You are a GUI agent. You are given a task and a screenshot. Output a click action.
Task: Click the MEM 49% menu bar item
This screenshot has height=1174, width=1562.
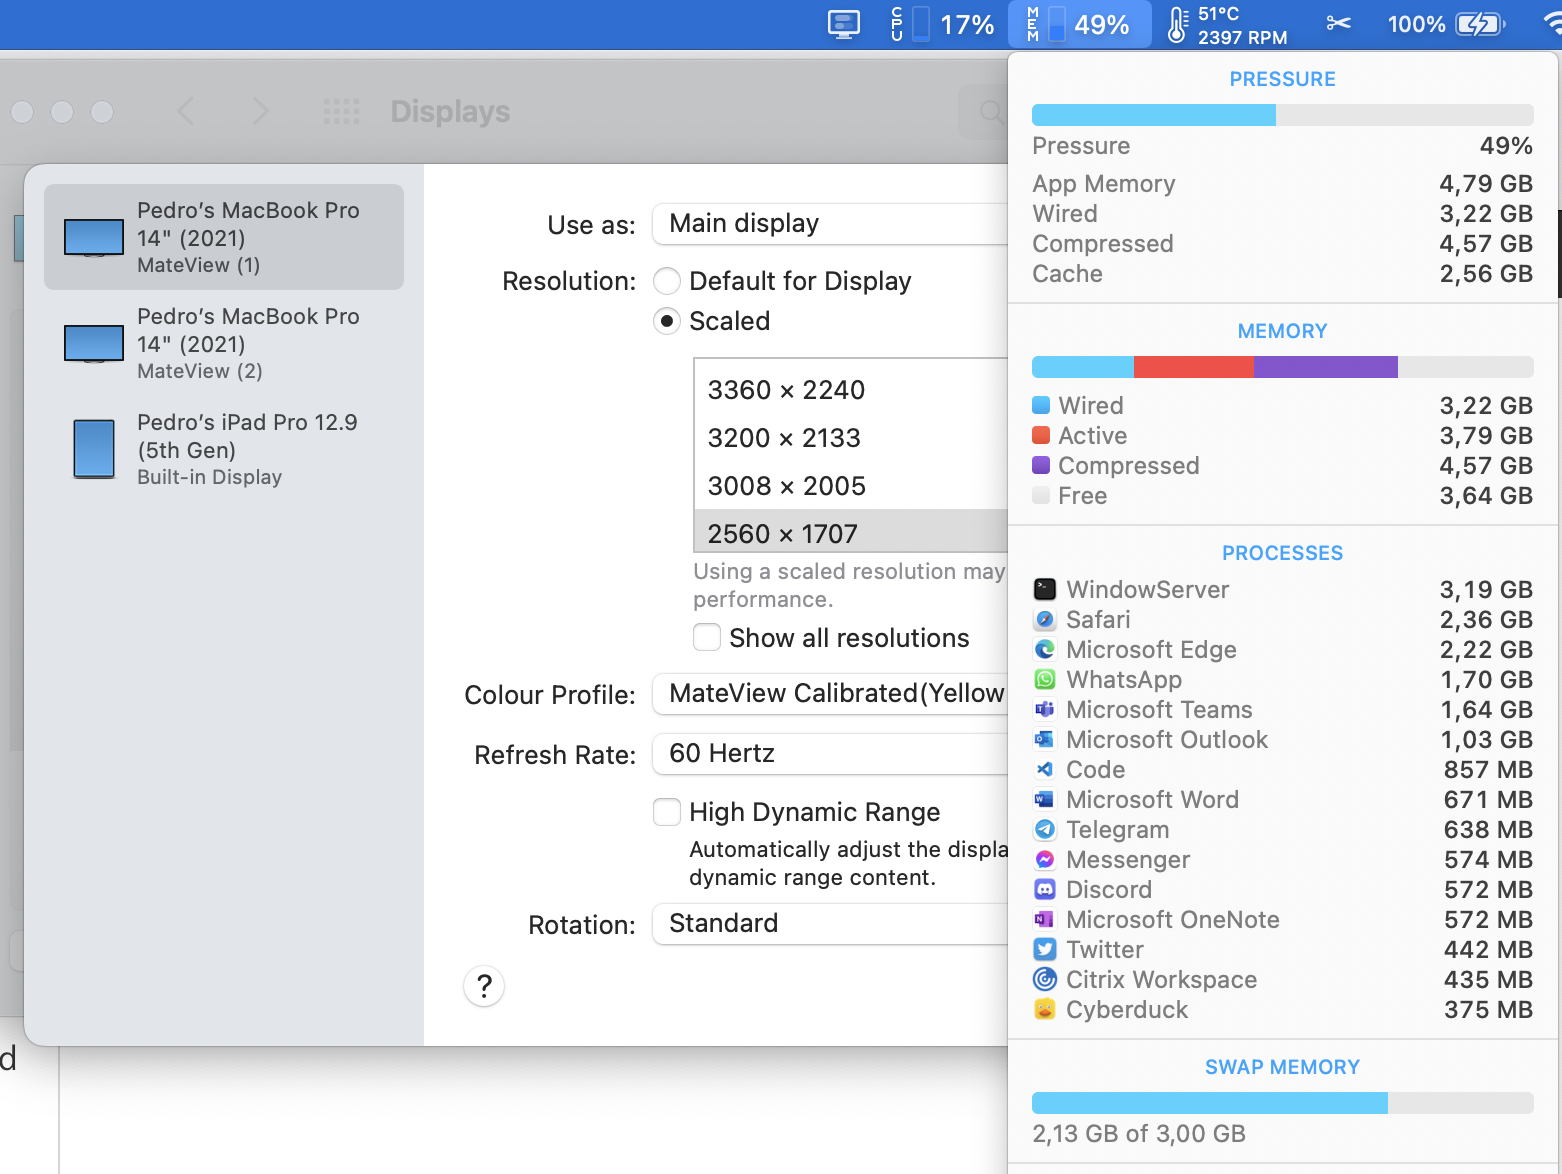click(x=1078, y=24)
